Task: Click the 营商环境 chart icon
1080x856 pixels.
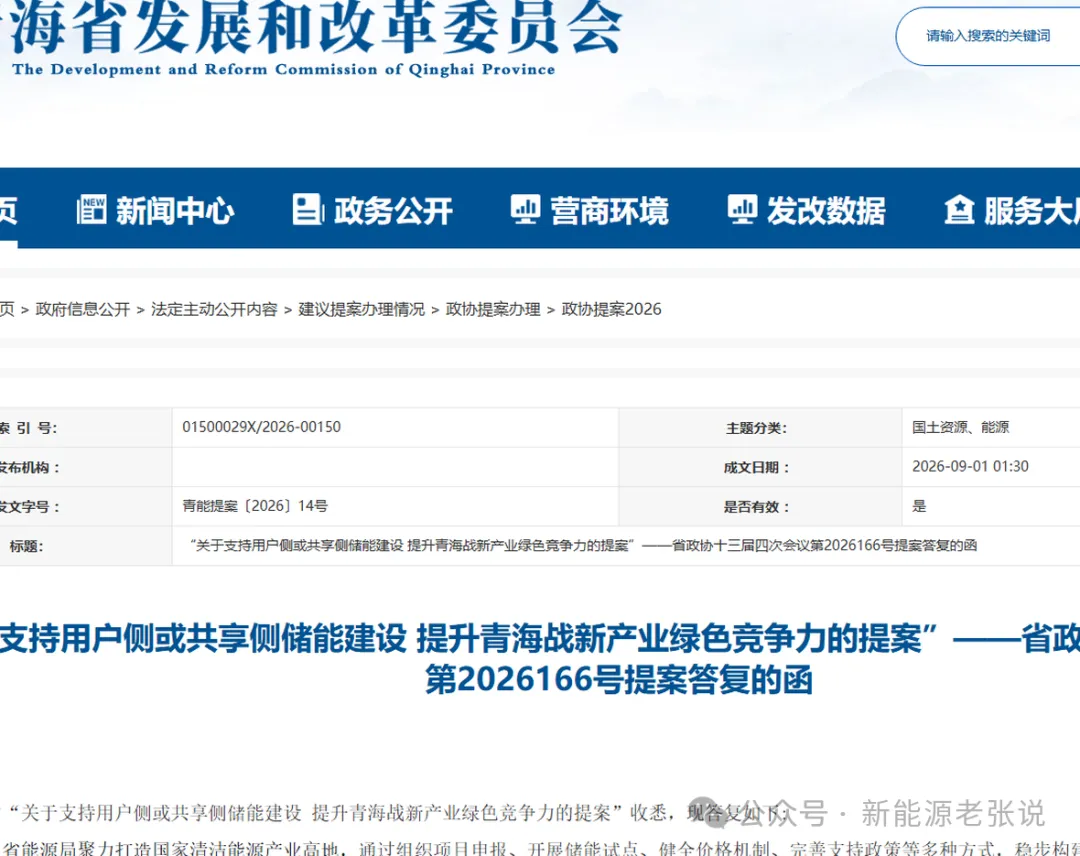Action: [525, 209]
